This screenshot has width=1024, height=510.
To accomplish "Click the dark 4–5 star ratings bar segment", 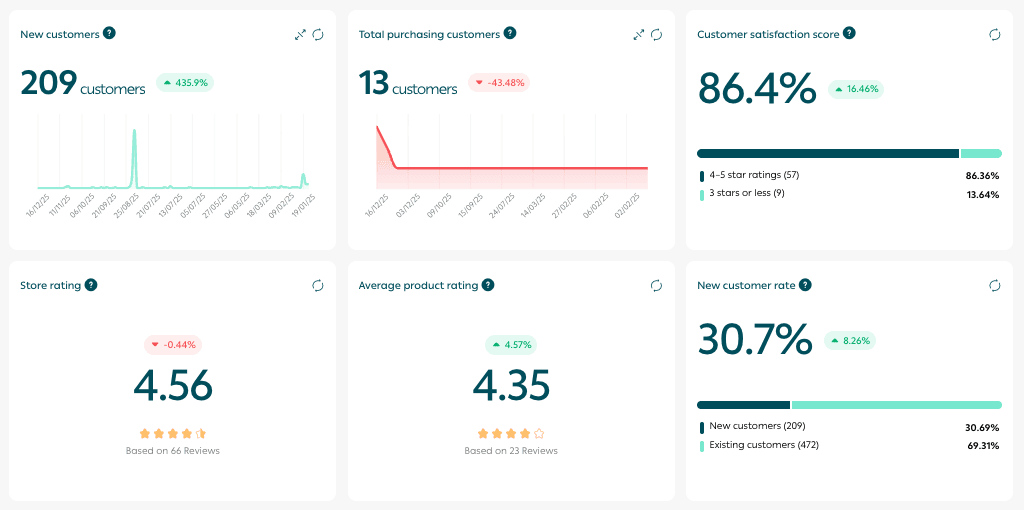I will pos(827,153).
